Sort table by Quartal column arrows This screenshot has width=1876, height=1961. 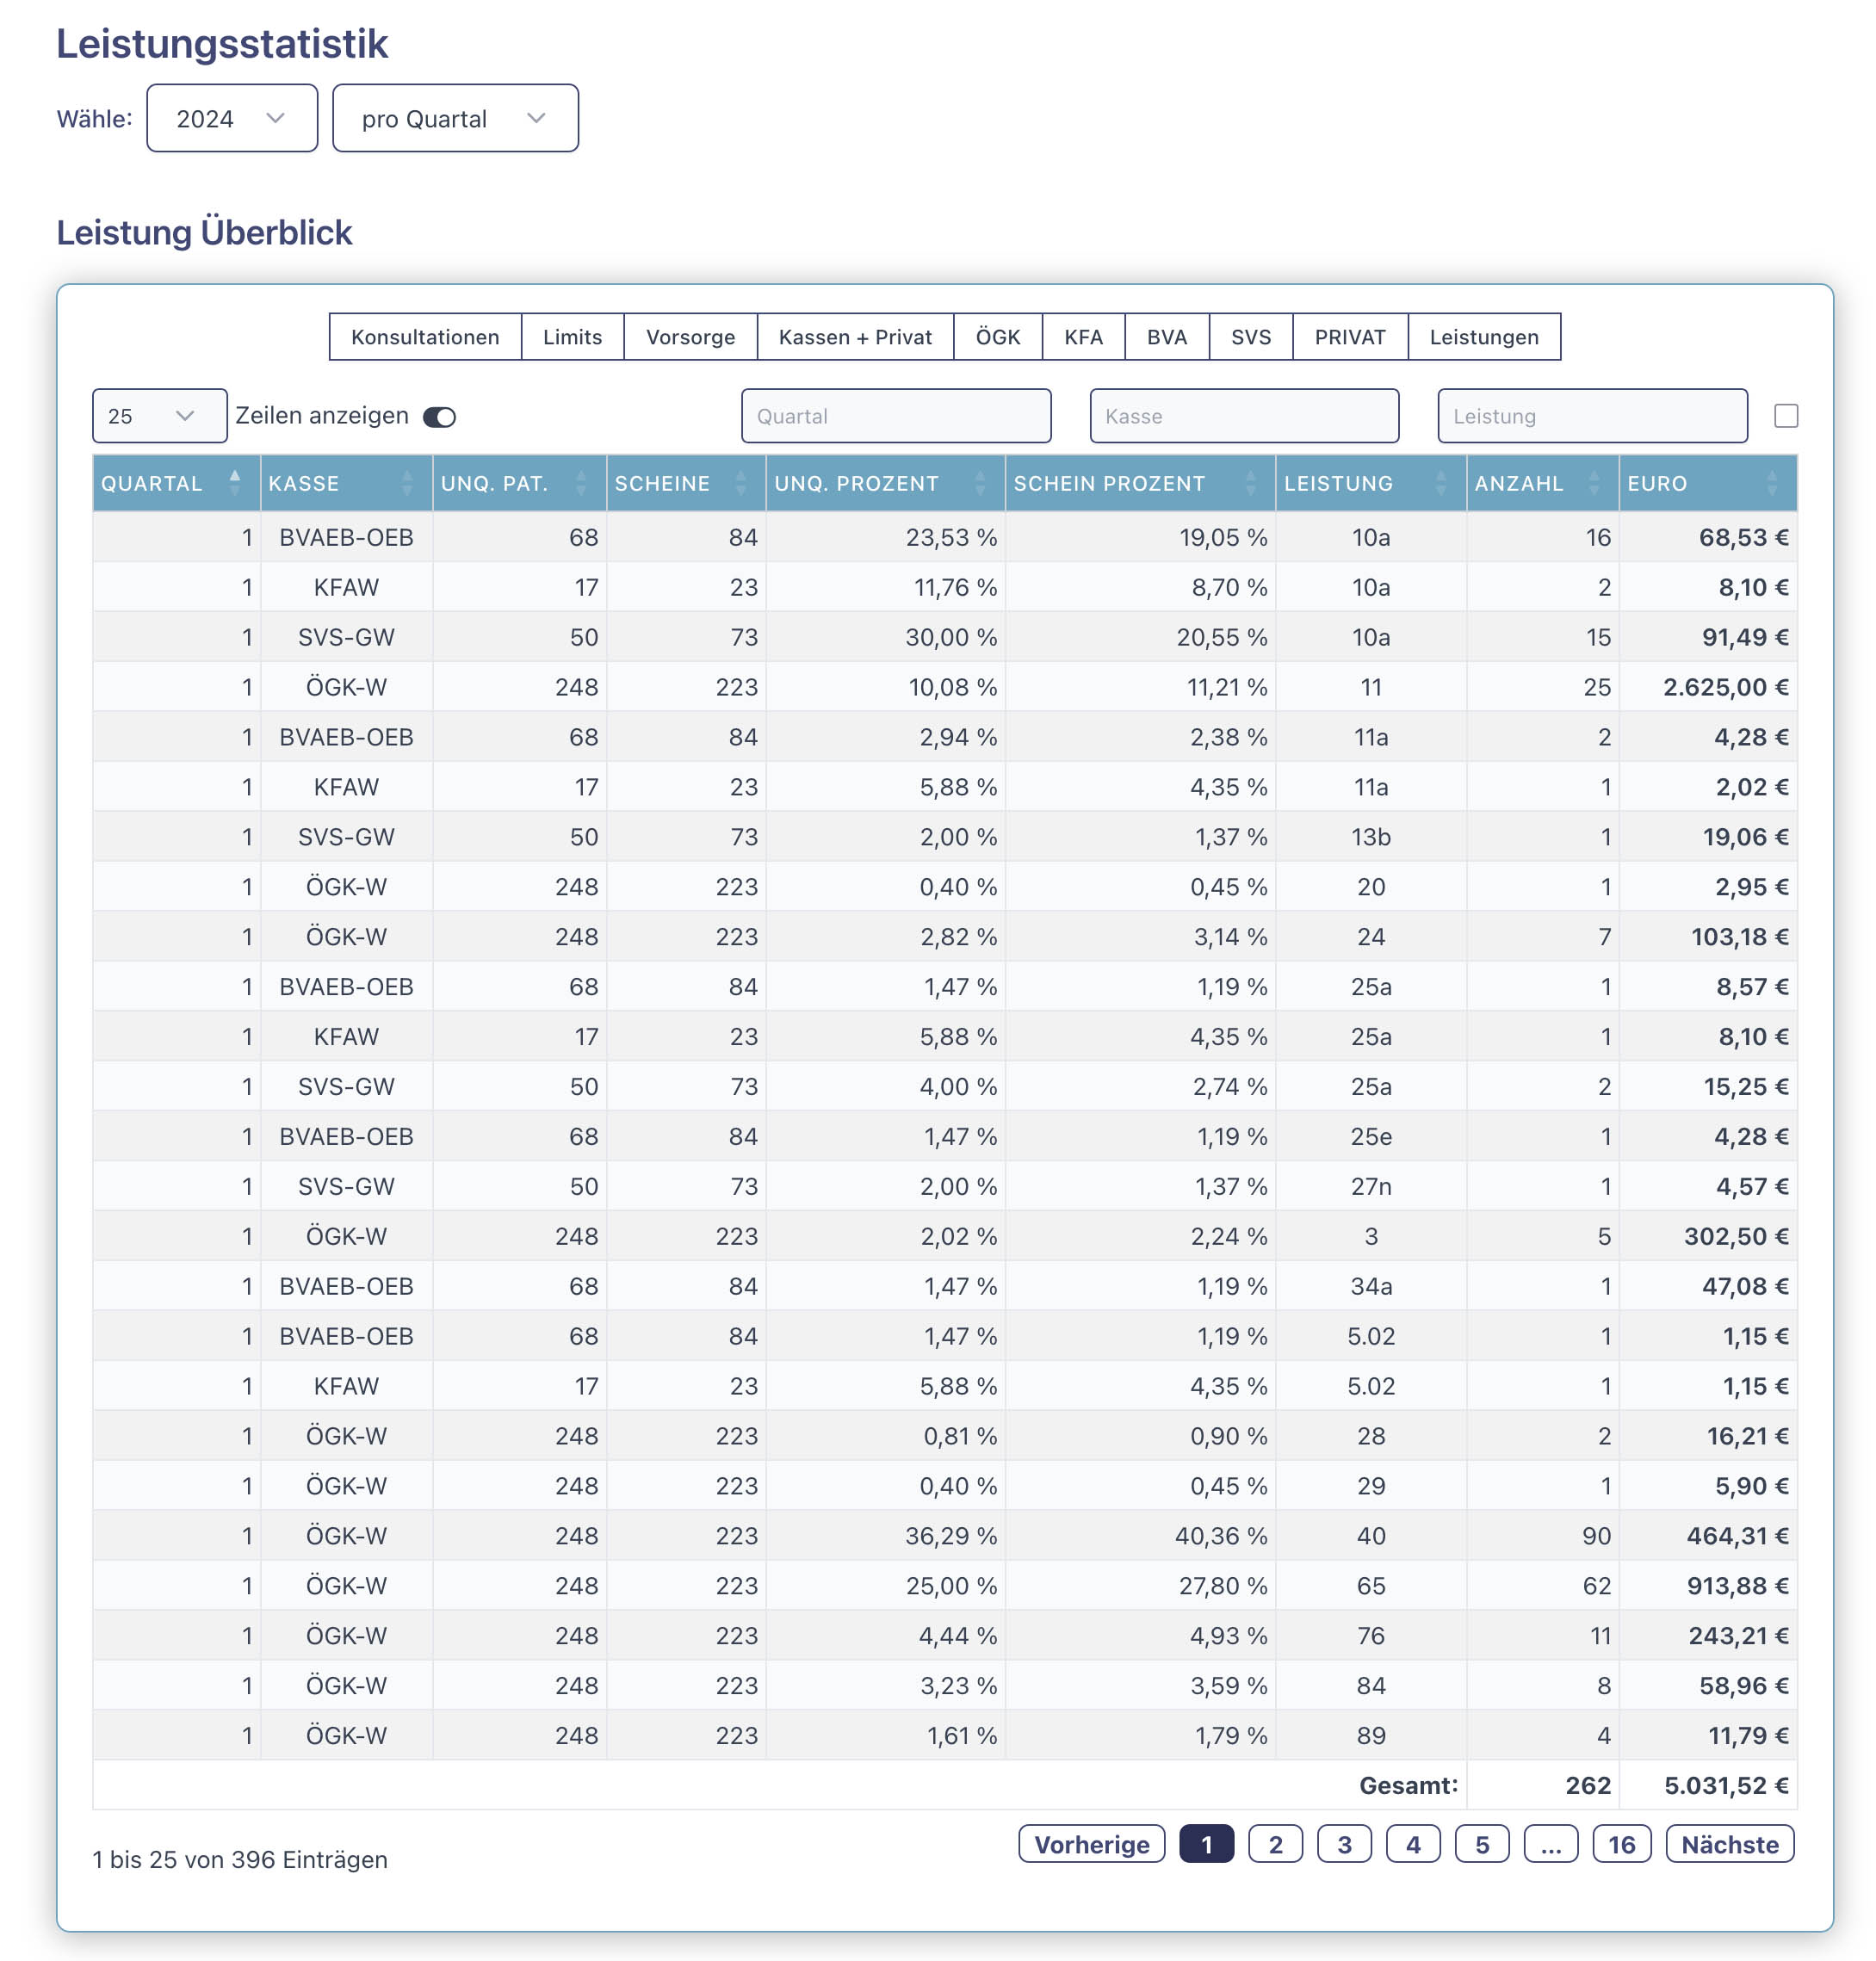tap(234, 482)
